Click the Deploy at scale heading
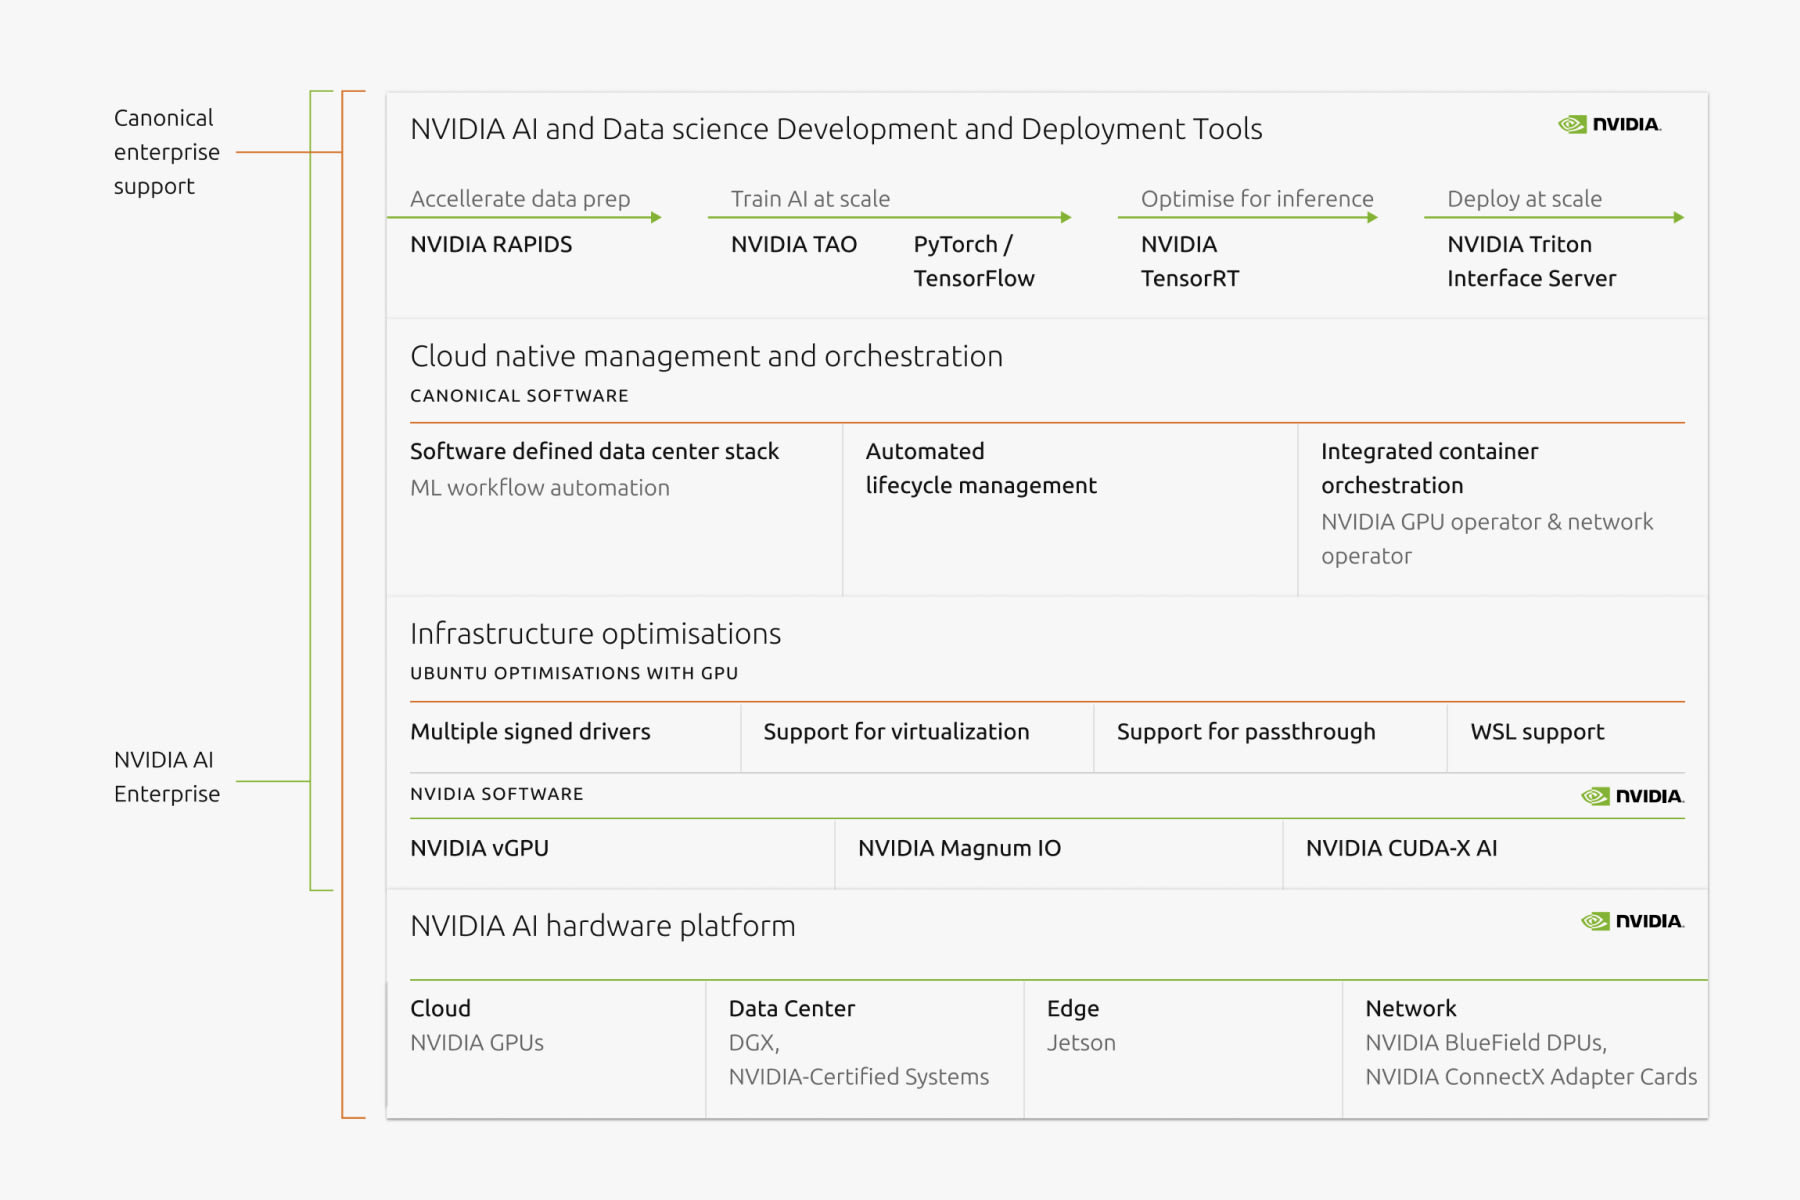Screen dimensions: 1800x1200 (x=1524, y=199)
